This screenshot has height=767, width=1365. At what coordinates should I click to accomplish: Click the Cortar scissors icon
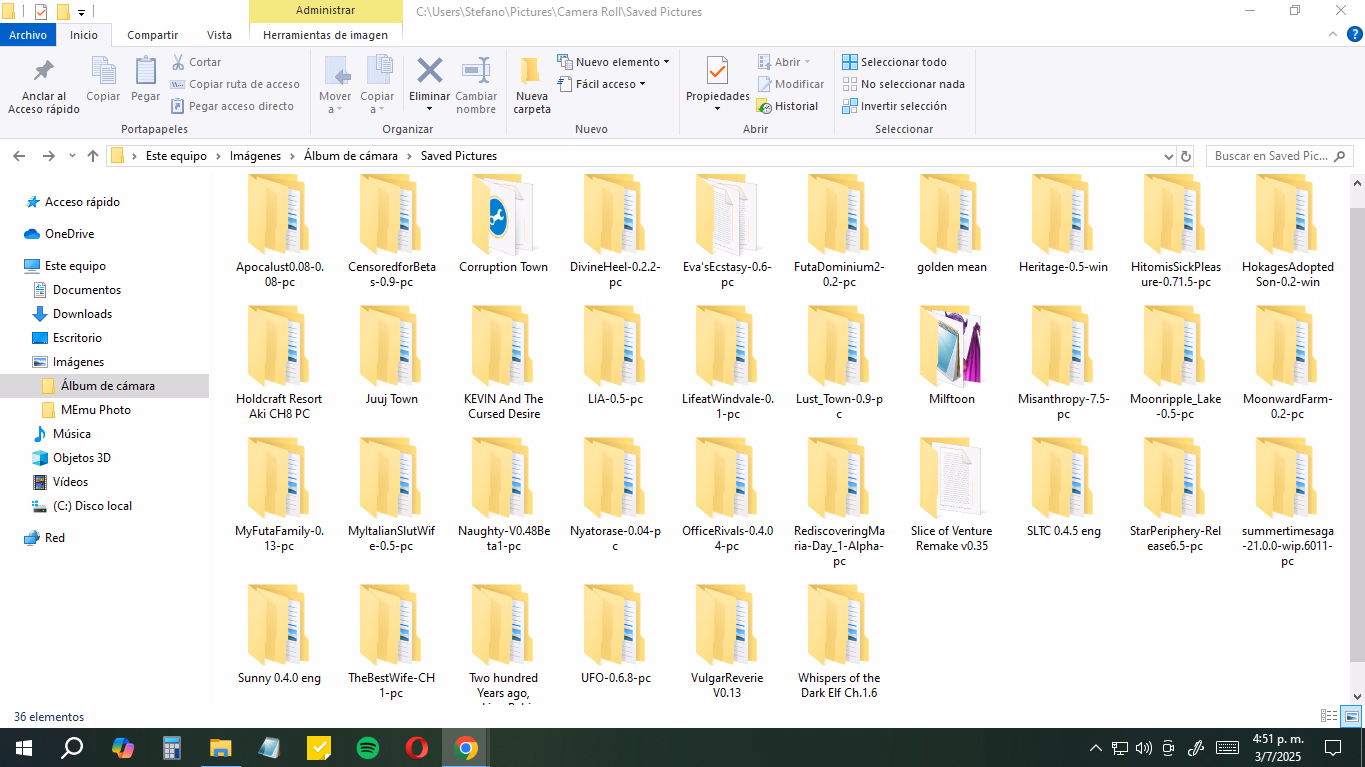179,62
